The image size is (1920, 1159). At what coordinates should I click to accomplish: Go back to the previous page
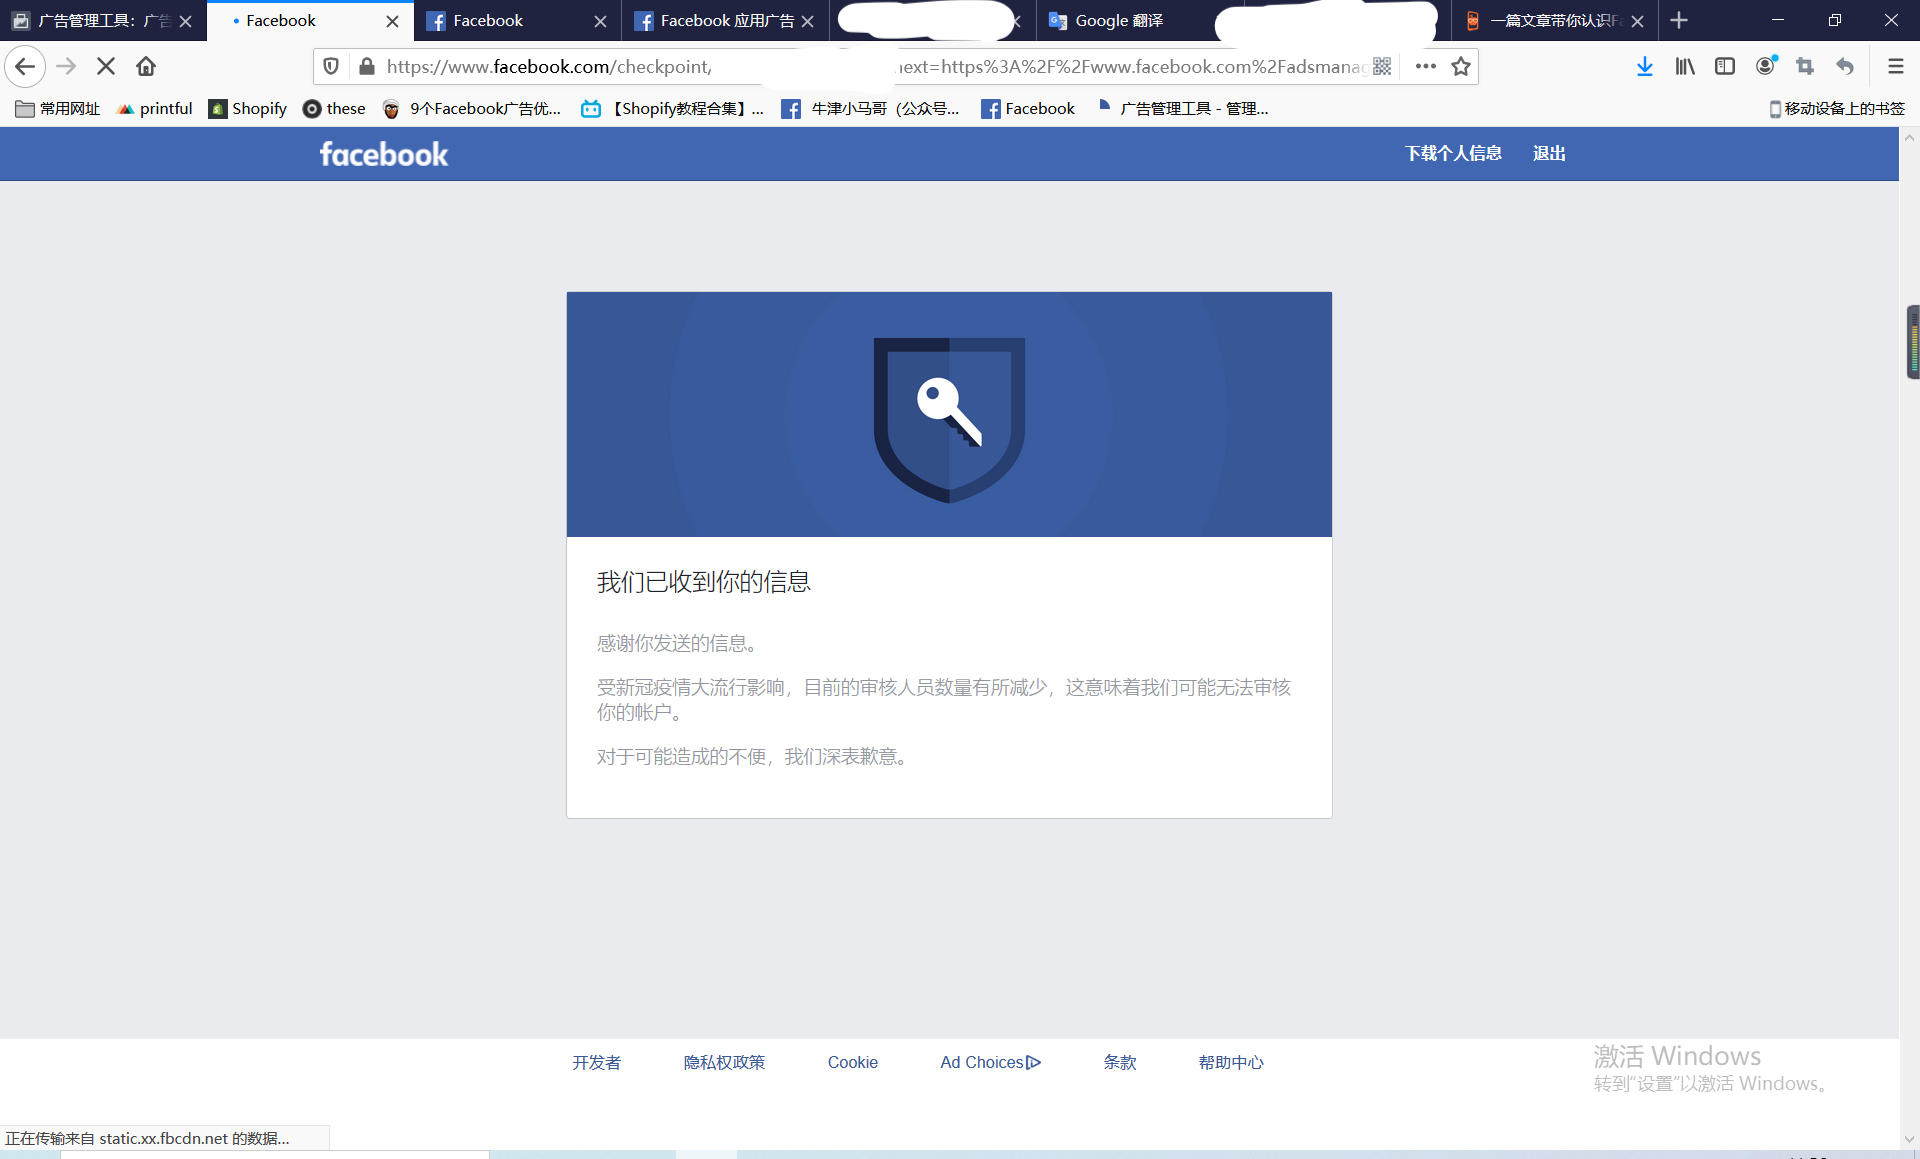(25, 67)
